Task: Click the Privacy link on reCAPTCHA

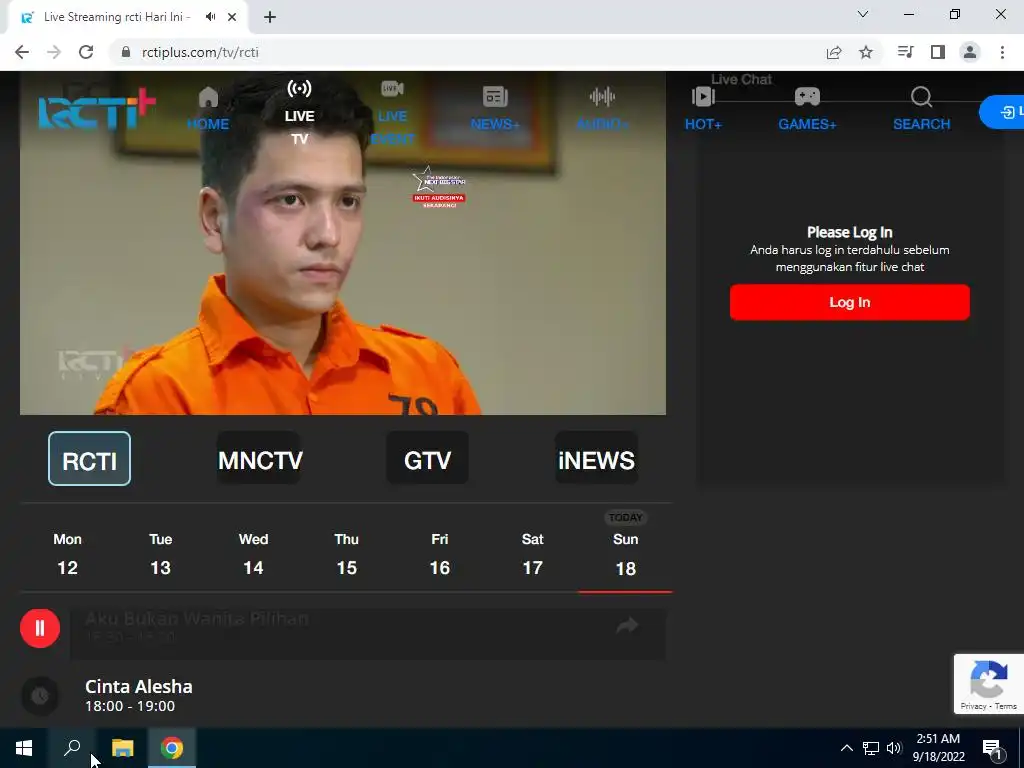Action: coord(973,706)
